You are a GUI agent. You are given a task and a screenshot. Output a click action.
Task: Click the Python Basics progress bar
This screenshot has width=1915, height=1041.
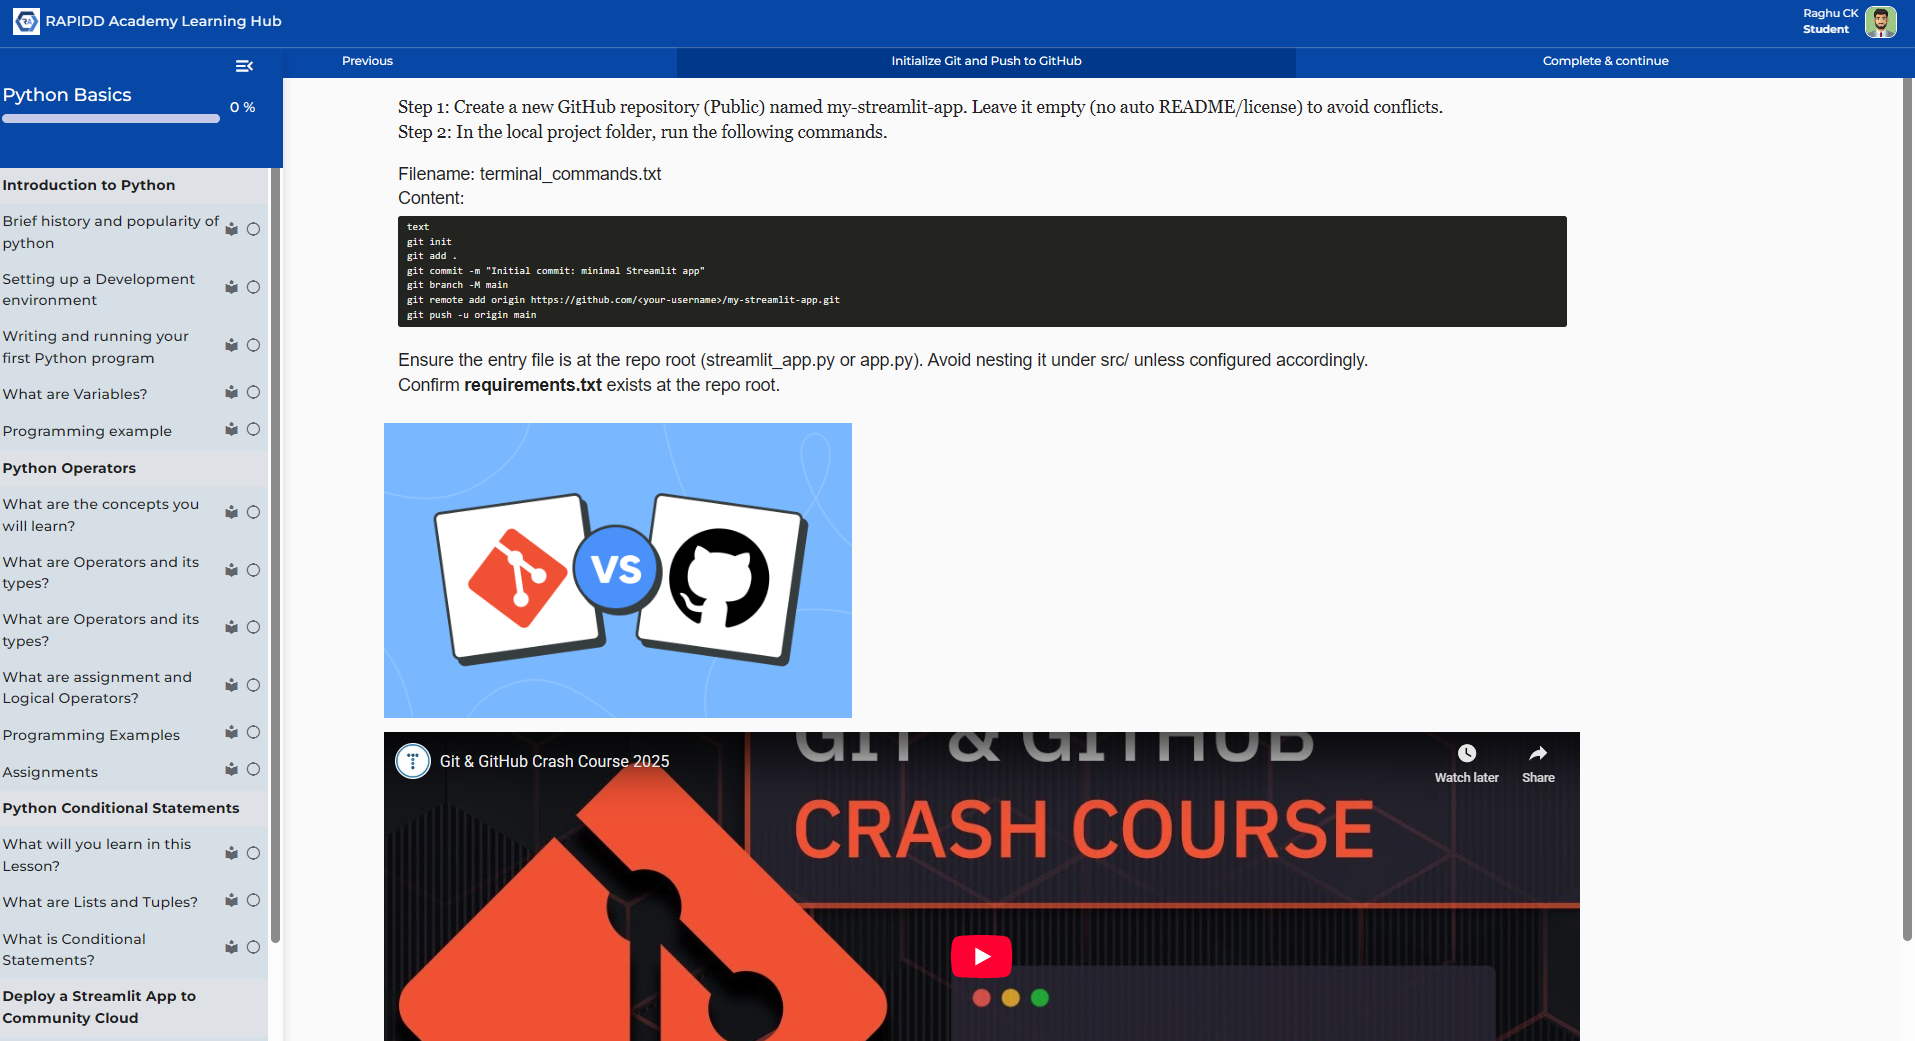[x=111, y=119]
